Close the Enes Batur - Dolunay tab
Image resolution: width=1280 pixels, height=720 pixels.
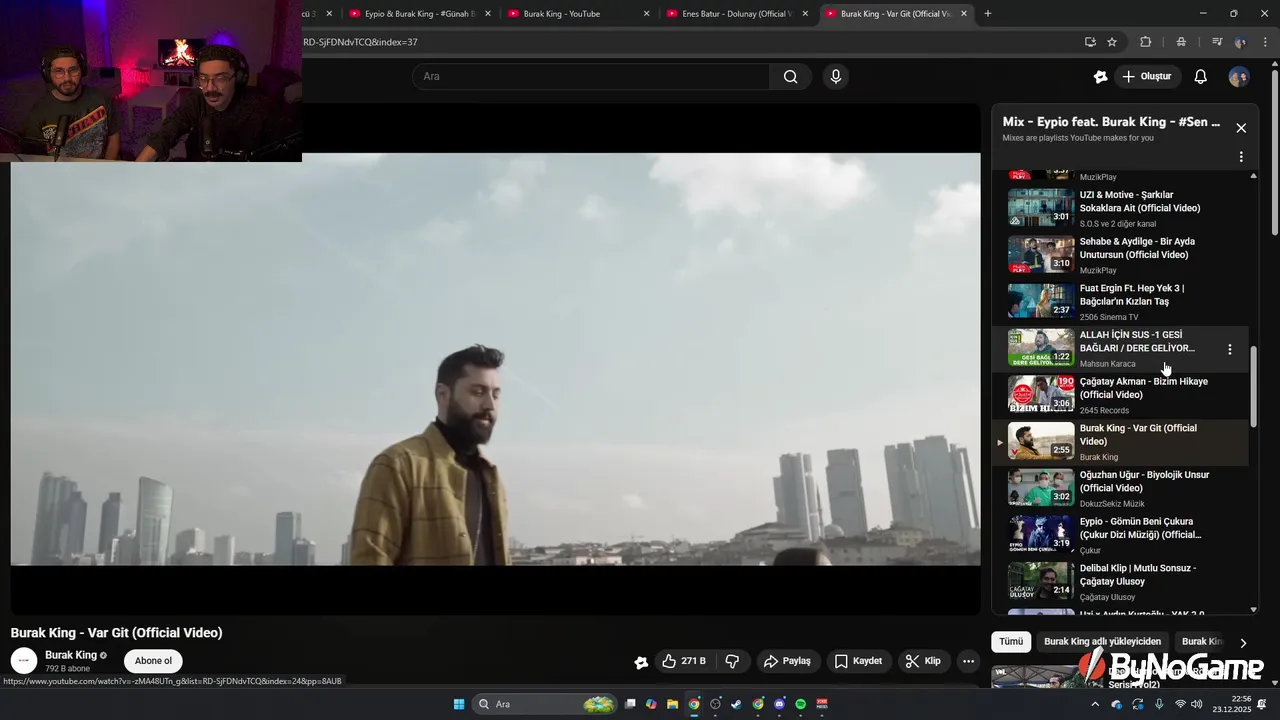pyautogui.click(x=805, y=14)
